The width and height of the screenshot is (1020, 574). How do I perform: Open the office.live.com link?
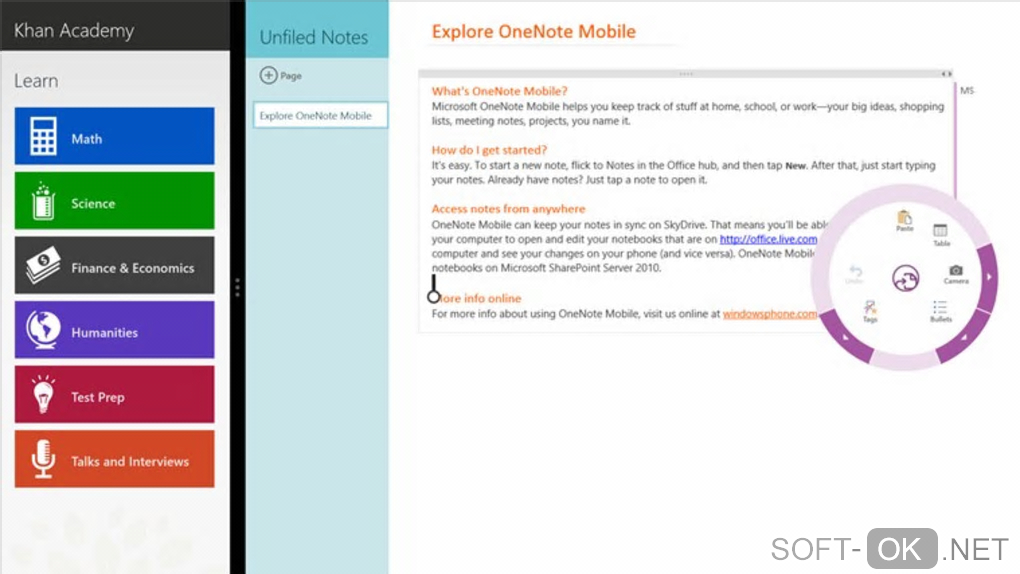point(768,239)
